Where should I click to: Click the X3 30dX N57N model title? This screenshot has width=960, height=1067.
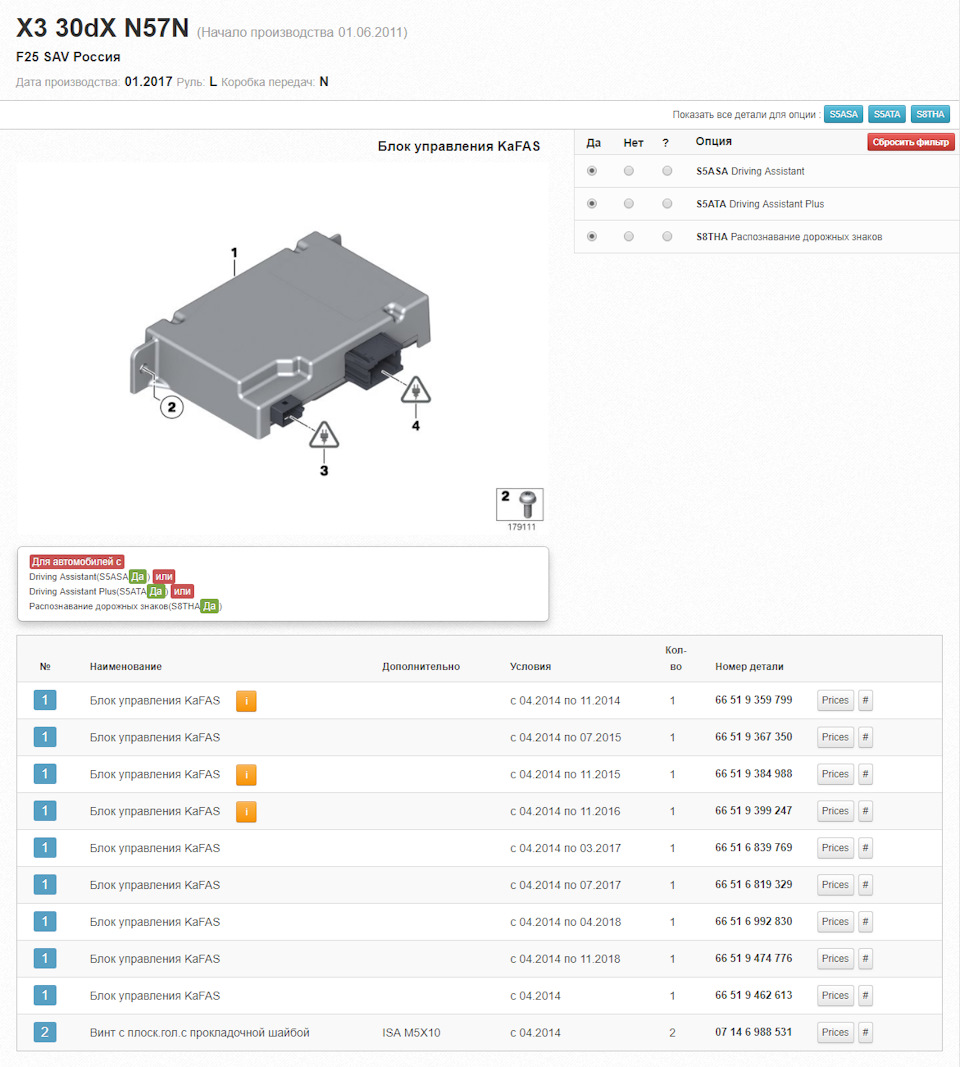(x=102, y=28)
